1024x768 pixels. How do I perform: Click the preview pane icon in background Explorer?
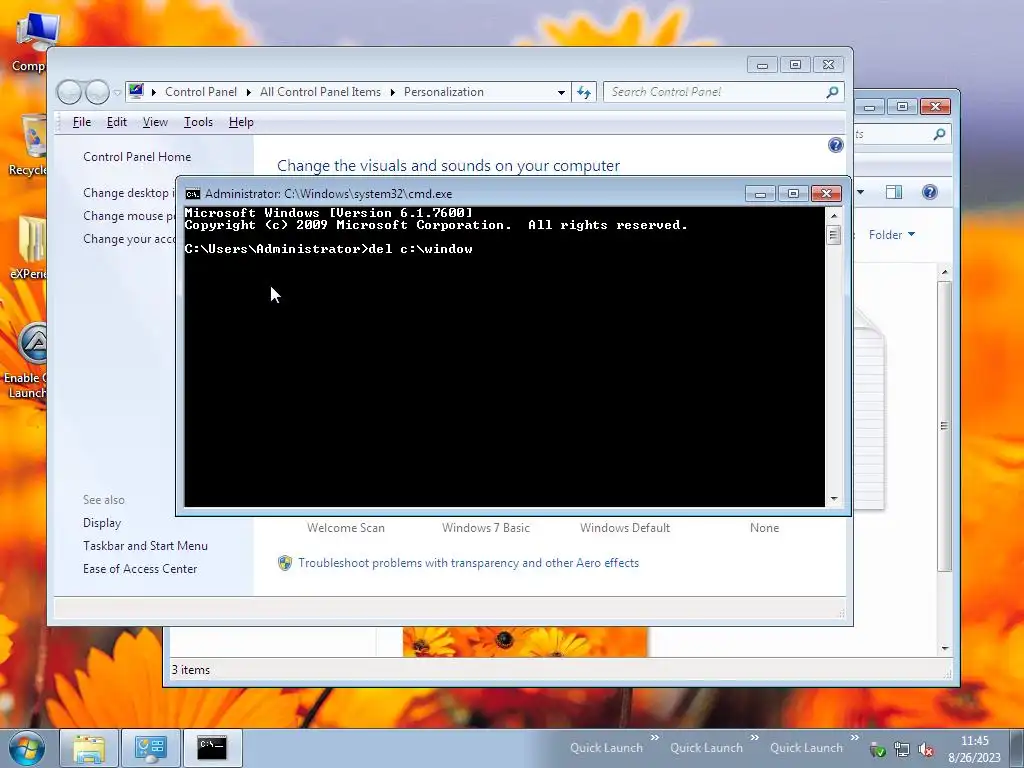click(894, 192)
